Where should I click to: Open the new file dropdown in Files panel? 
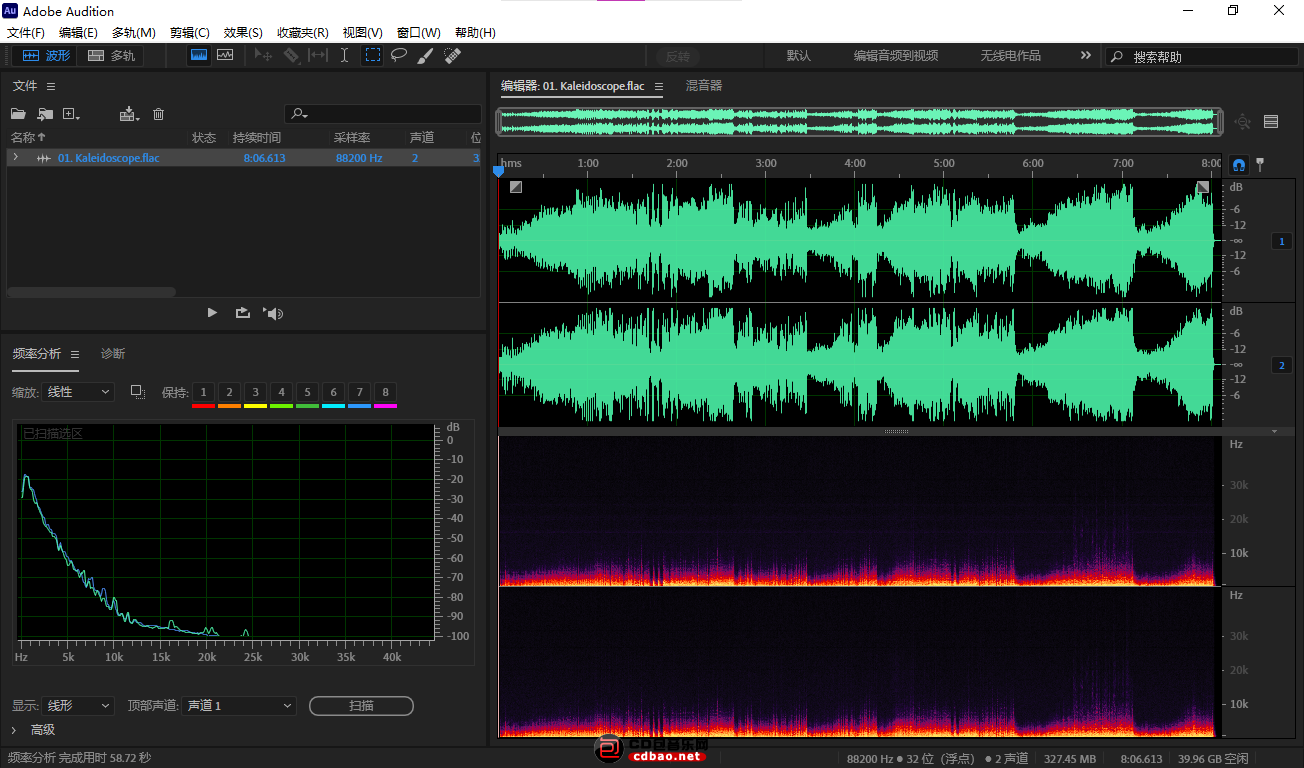pos(71,114)
